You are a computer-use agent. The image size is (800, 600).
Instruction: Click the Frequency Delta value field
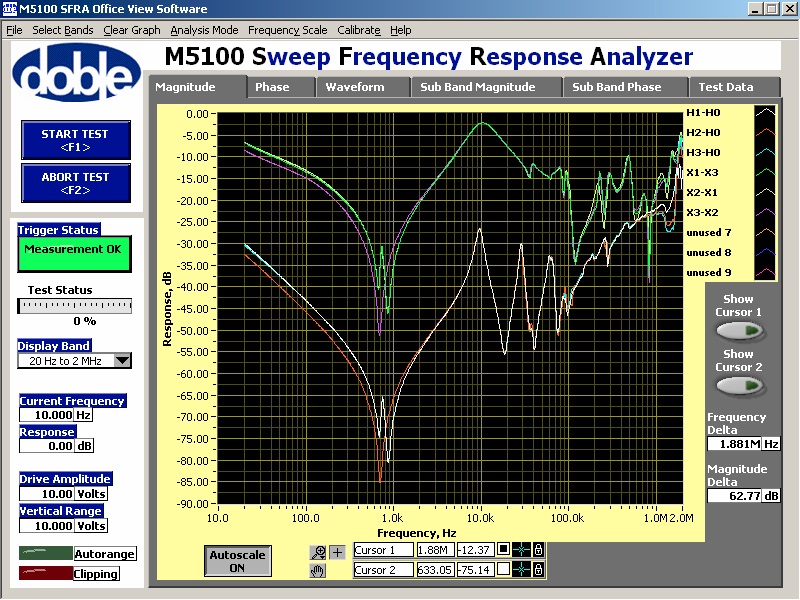click(x=735, y=444)
